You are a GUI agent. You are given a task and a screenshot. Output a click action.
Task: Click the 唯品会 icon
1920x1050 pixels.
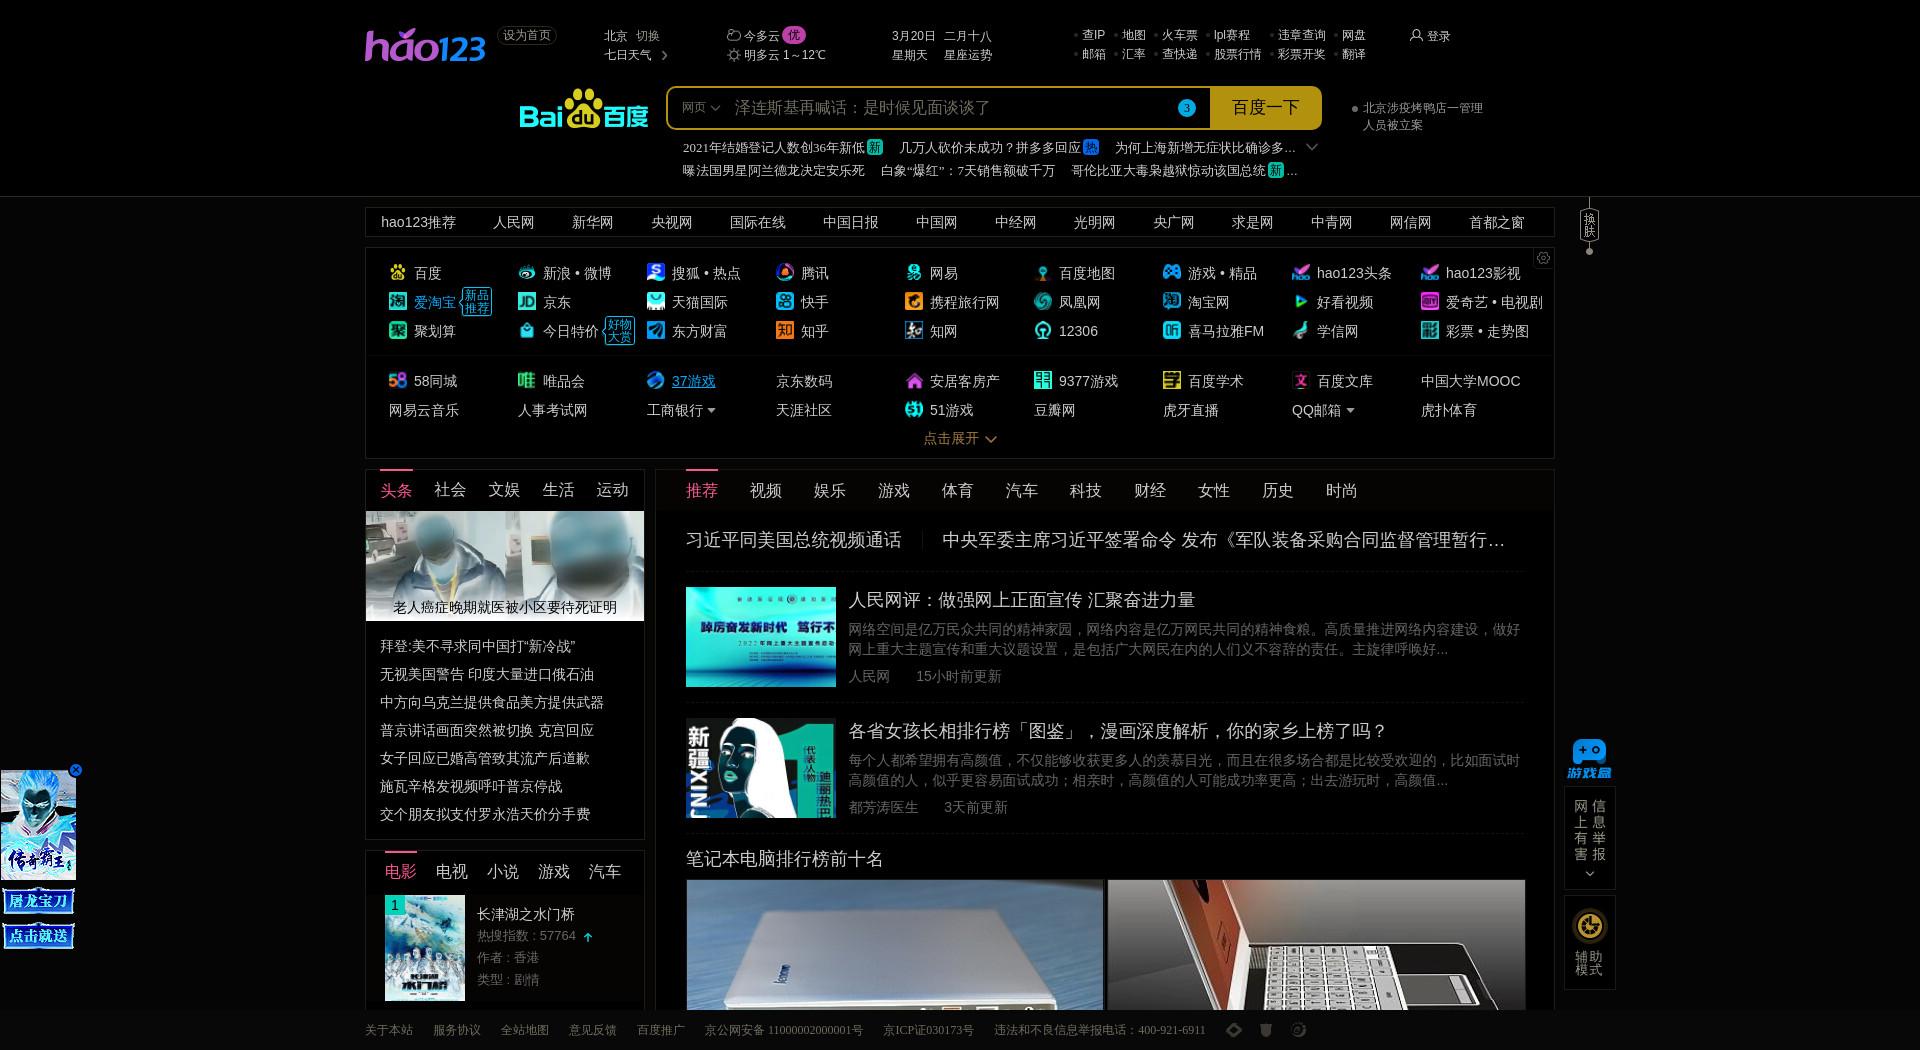(x=527, y=380)
